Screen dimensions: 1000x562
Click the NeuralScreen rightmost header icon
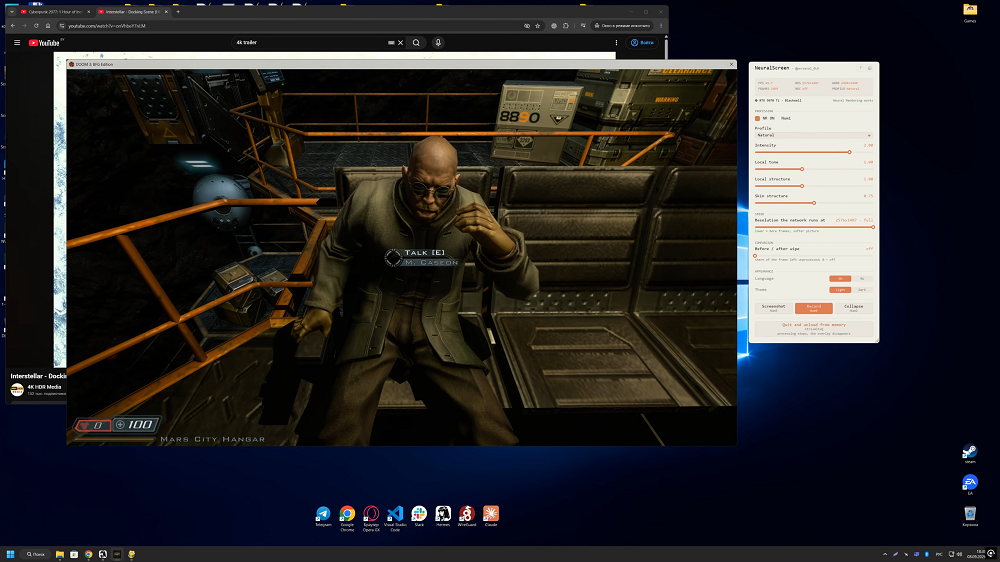click(x=870, y=68)
